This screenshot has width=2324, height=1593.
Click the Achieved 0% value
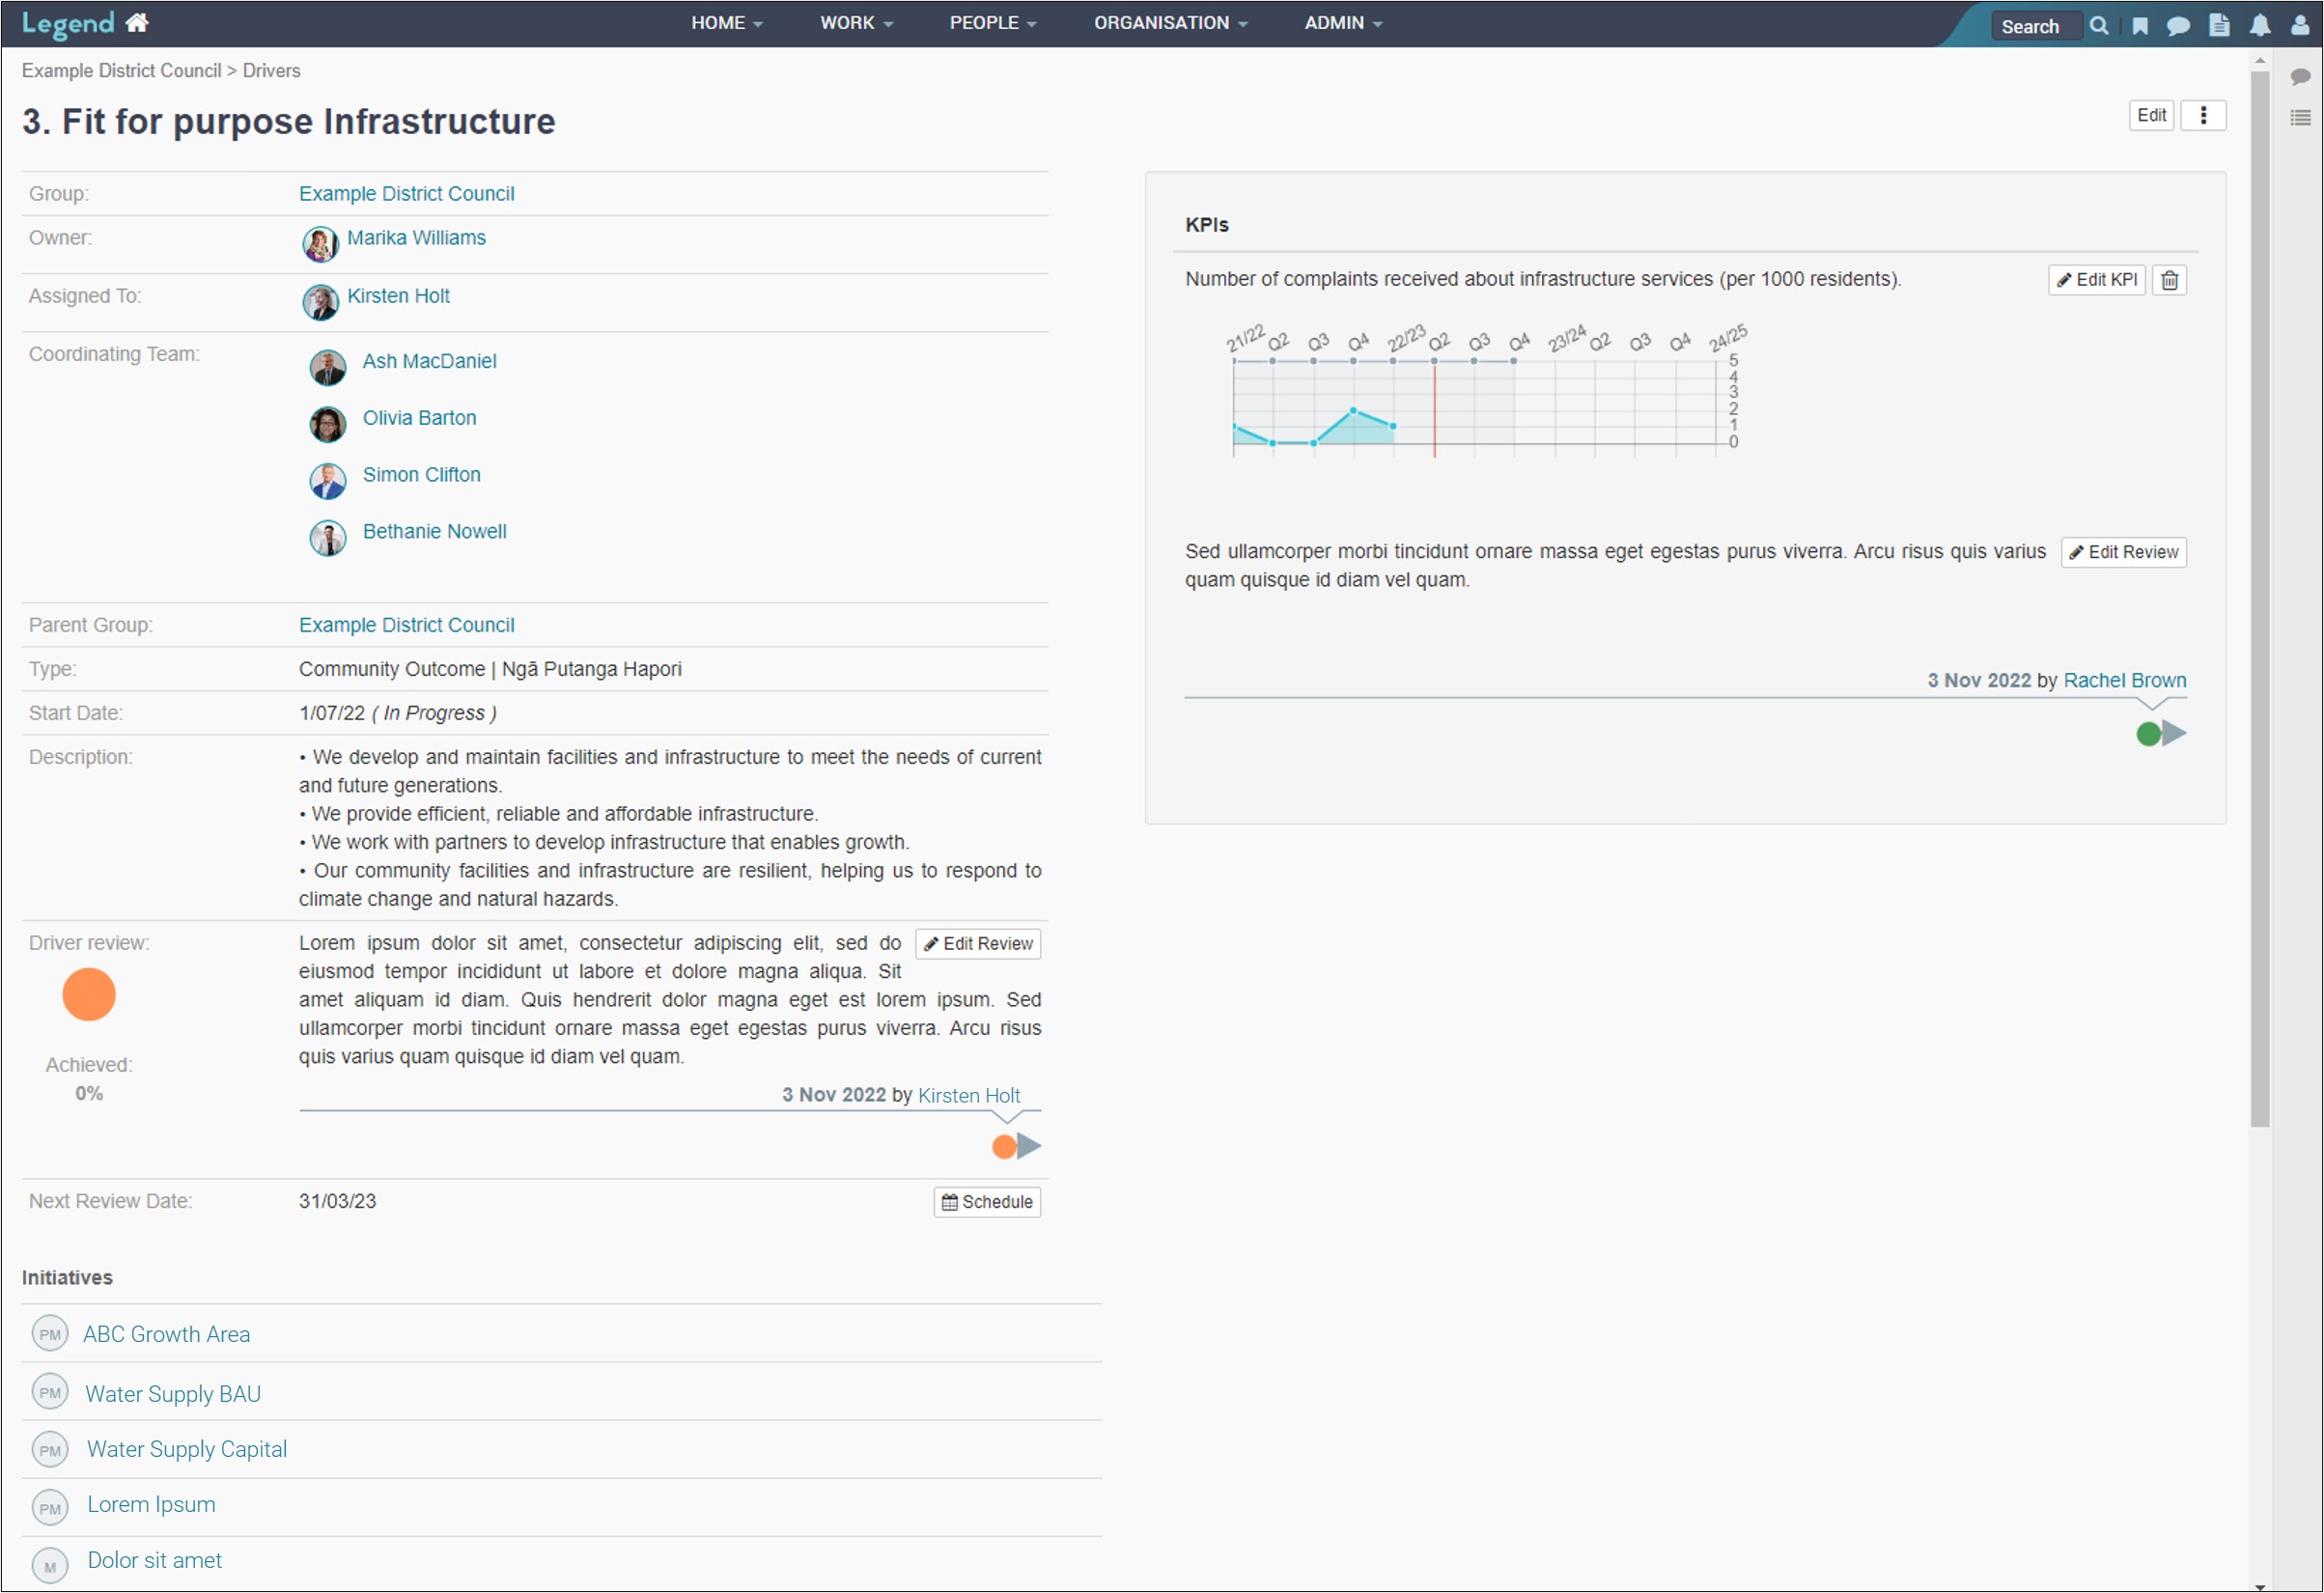[89, 1094]
